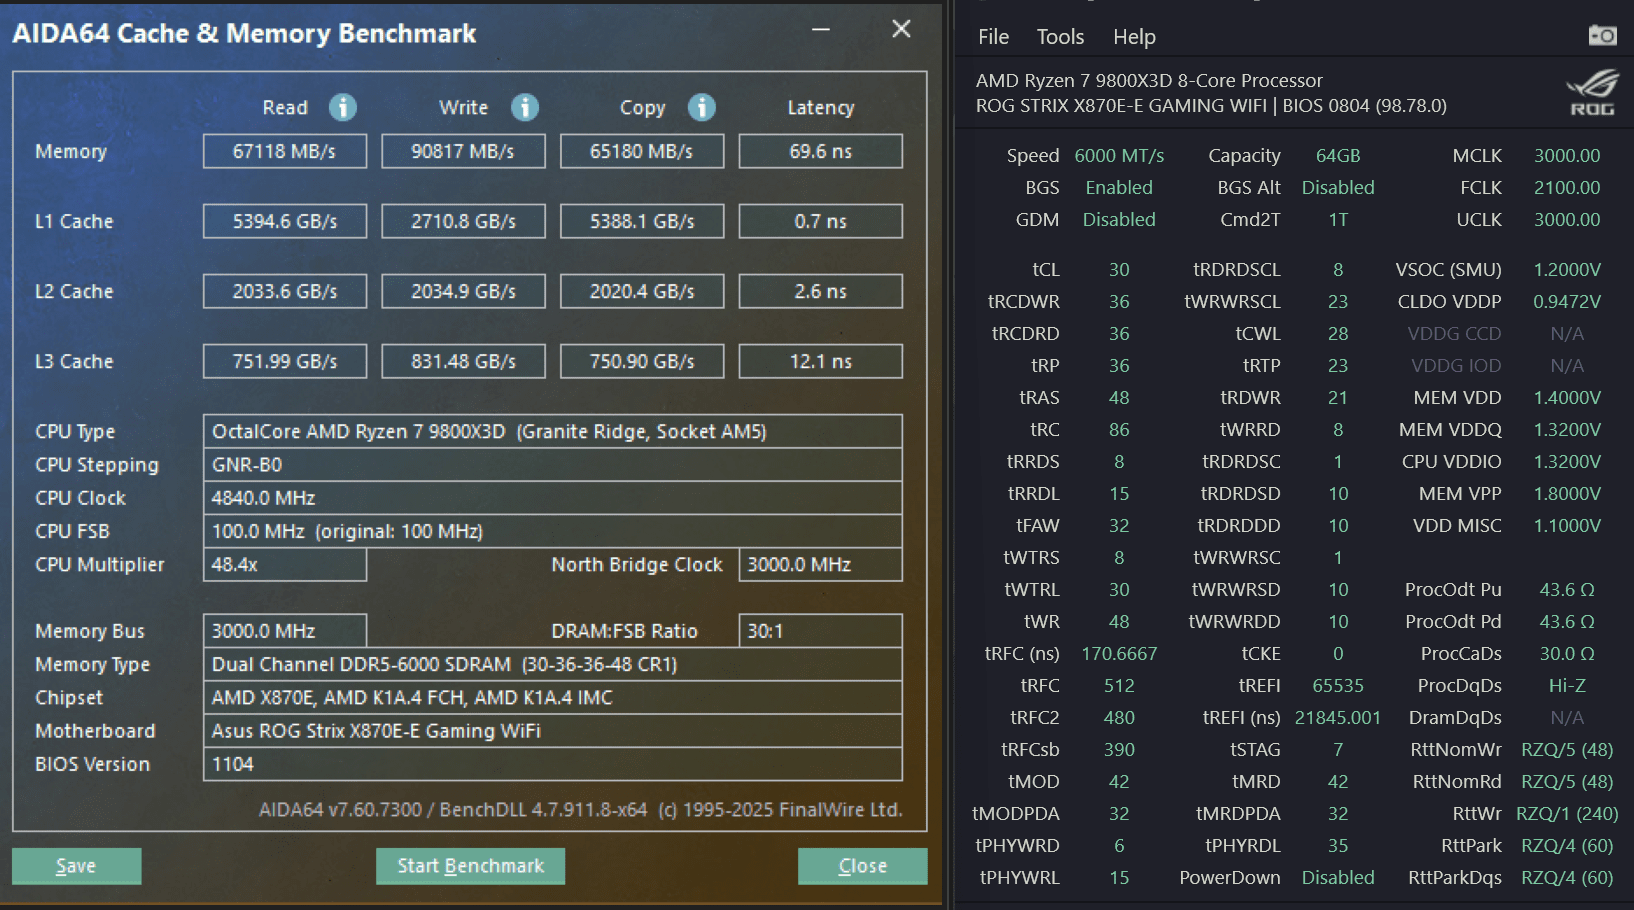The height and width of the screenshot is (910, 1634).
Task: Click the Close button at bottom
Action: coord(862,866)
